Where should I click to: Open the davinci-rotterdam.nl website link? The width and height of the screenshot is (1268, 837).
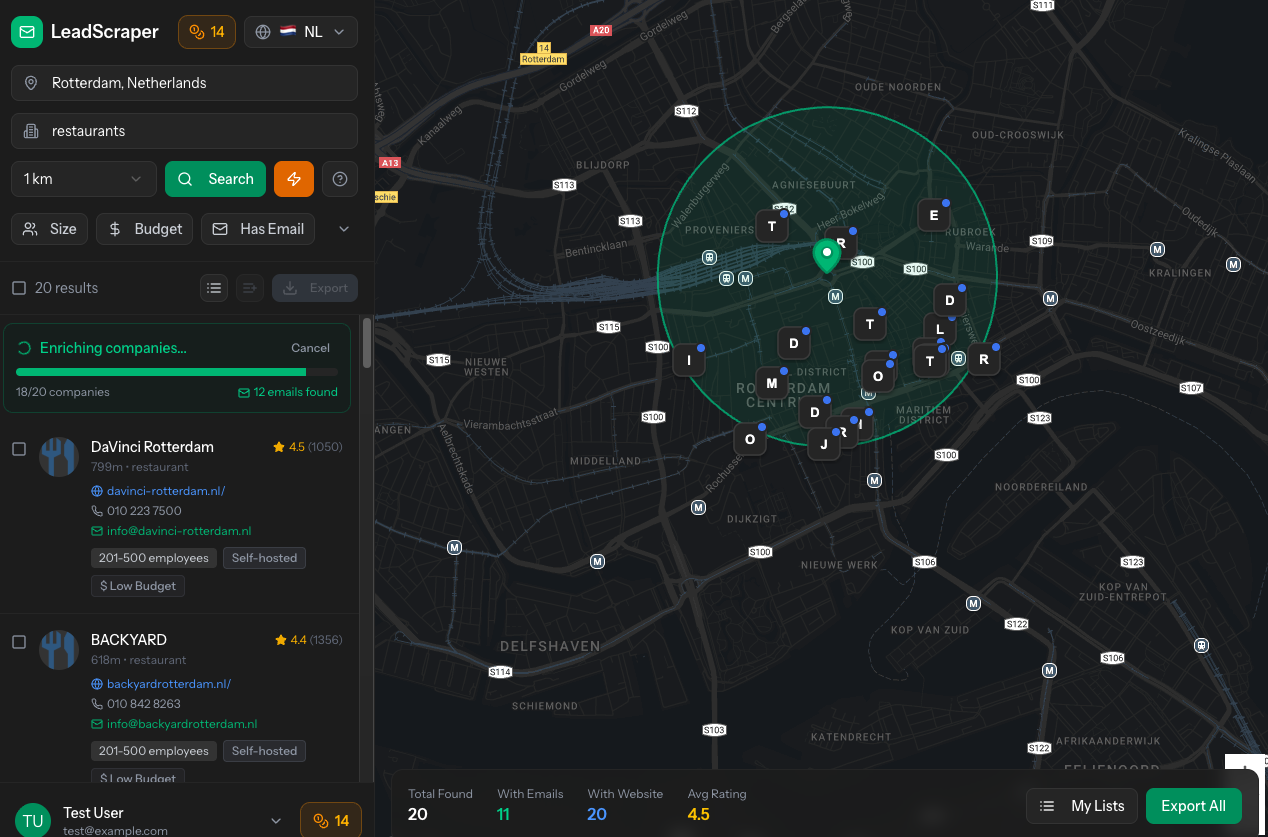point(166,491)
